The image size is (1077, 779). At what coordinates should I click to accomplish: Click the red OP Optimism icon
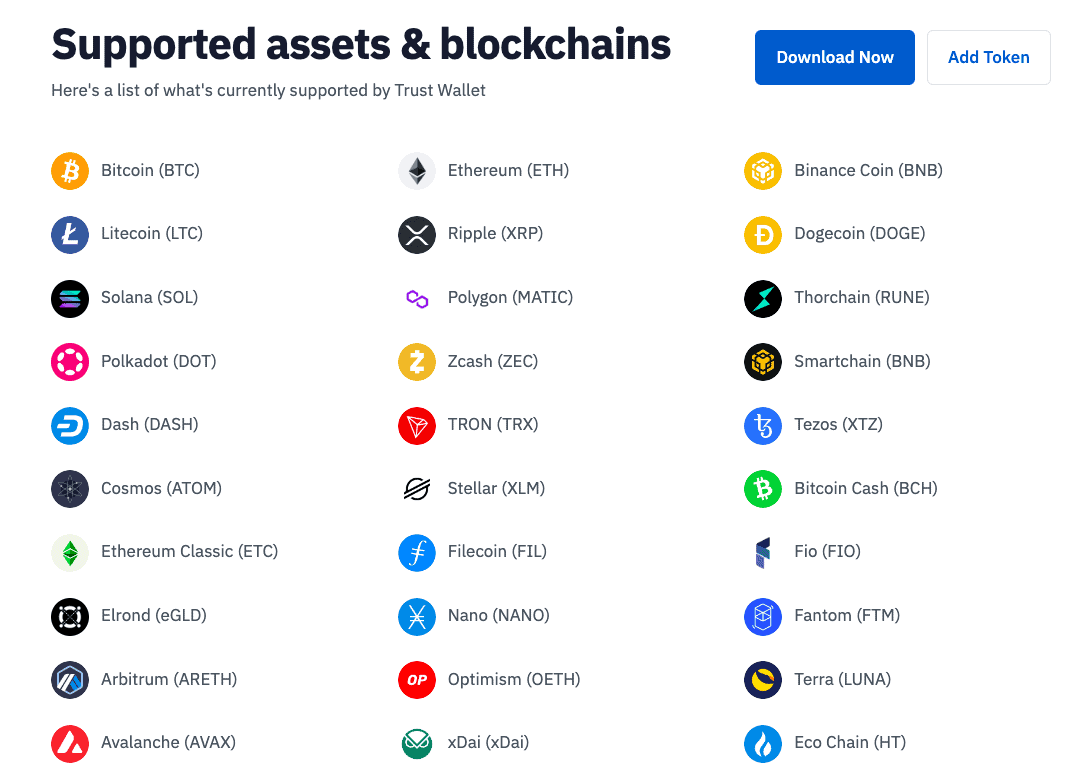click(x=417, y=680)
